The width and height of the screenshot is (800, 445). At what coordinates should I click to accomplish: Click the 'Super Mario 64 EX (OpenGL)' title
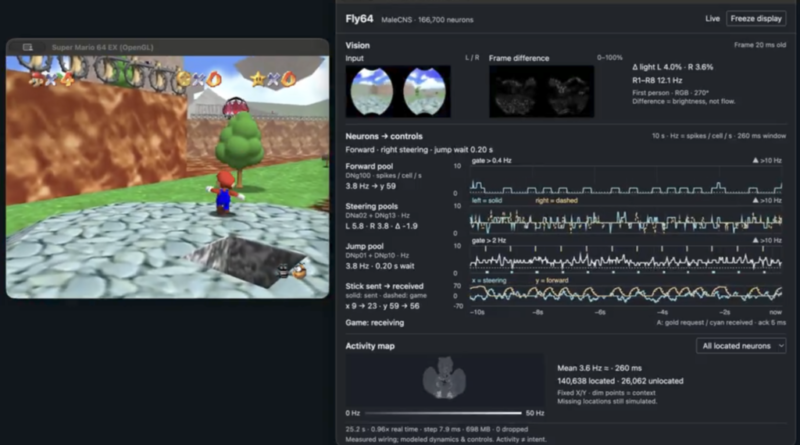[103, 47]
